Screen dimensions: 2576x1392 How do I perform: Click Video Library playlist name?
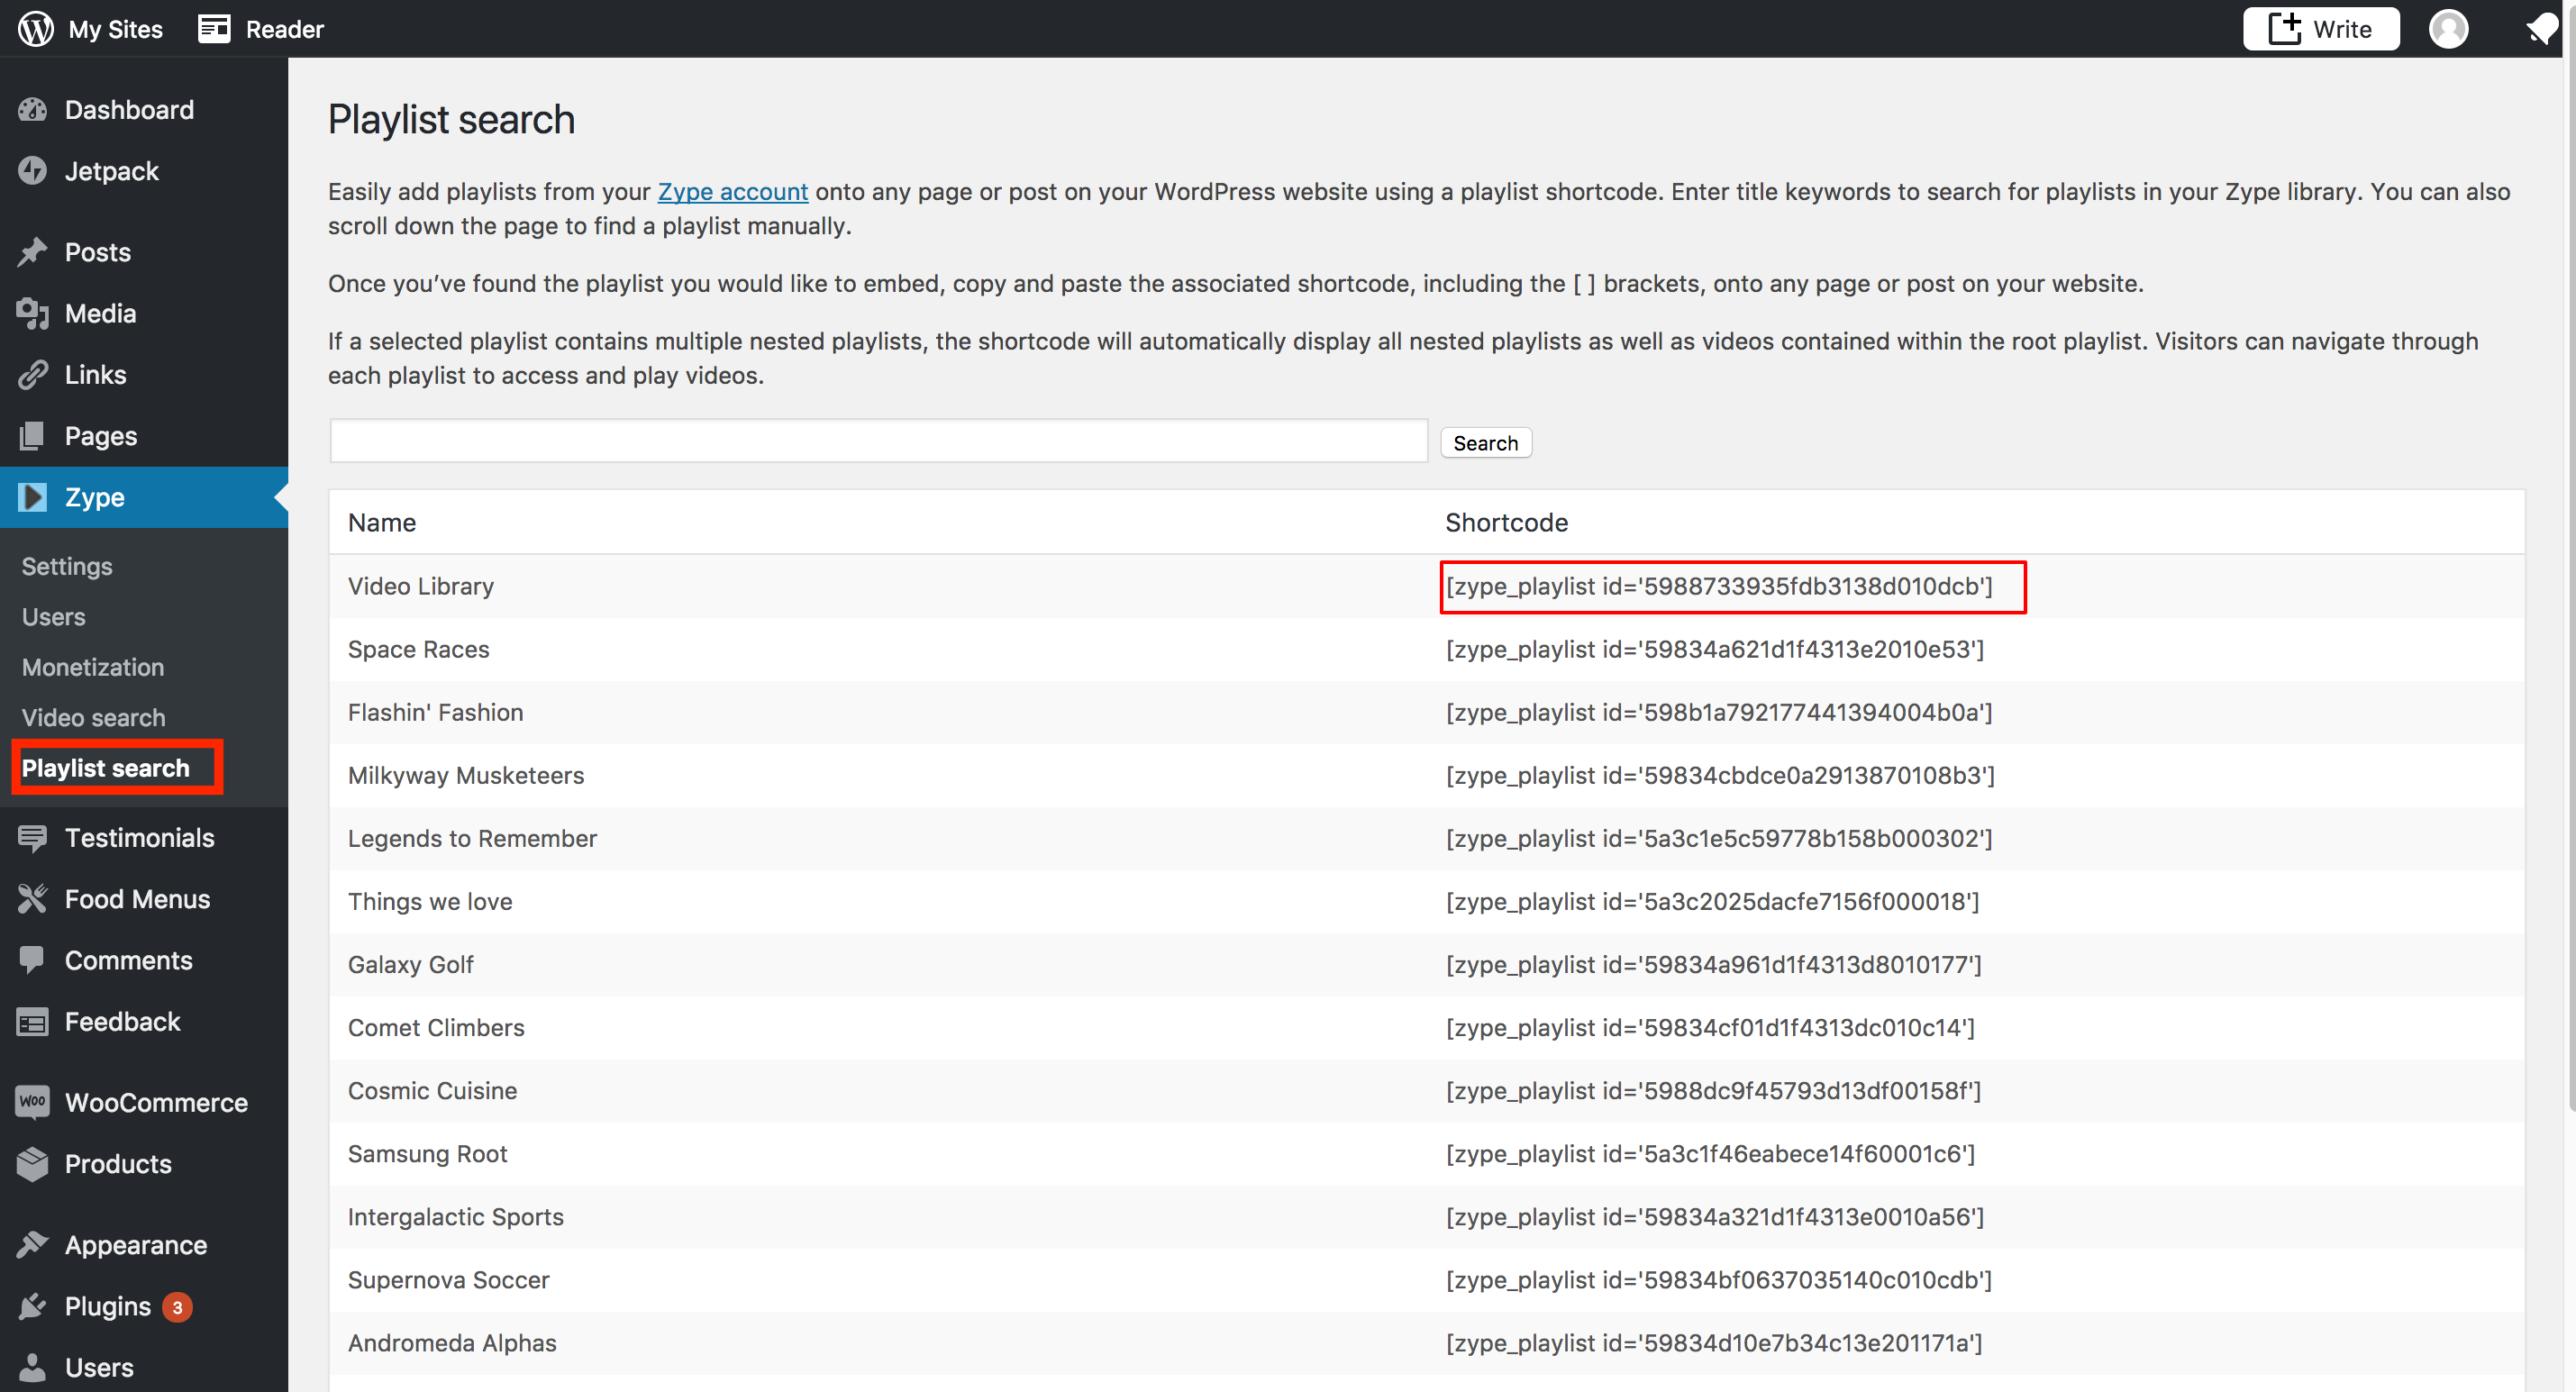[x=420, y=586]
